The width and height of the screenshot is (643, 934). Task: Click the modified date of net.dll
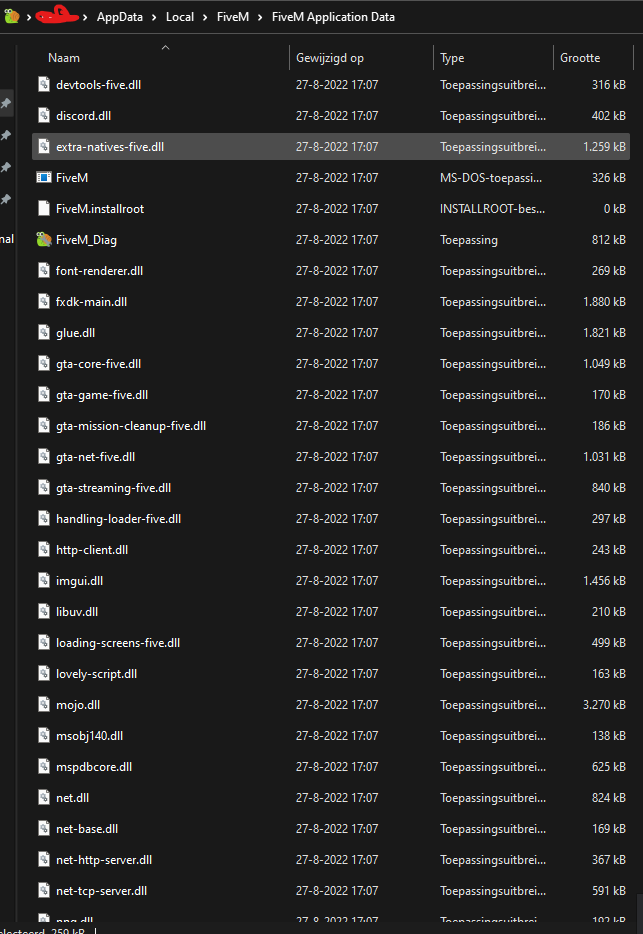click(x=337, y=798)
